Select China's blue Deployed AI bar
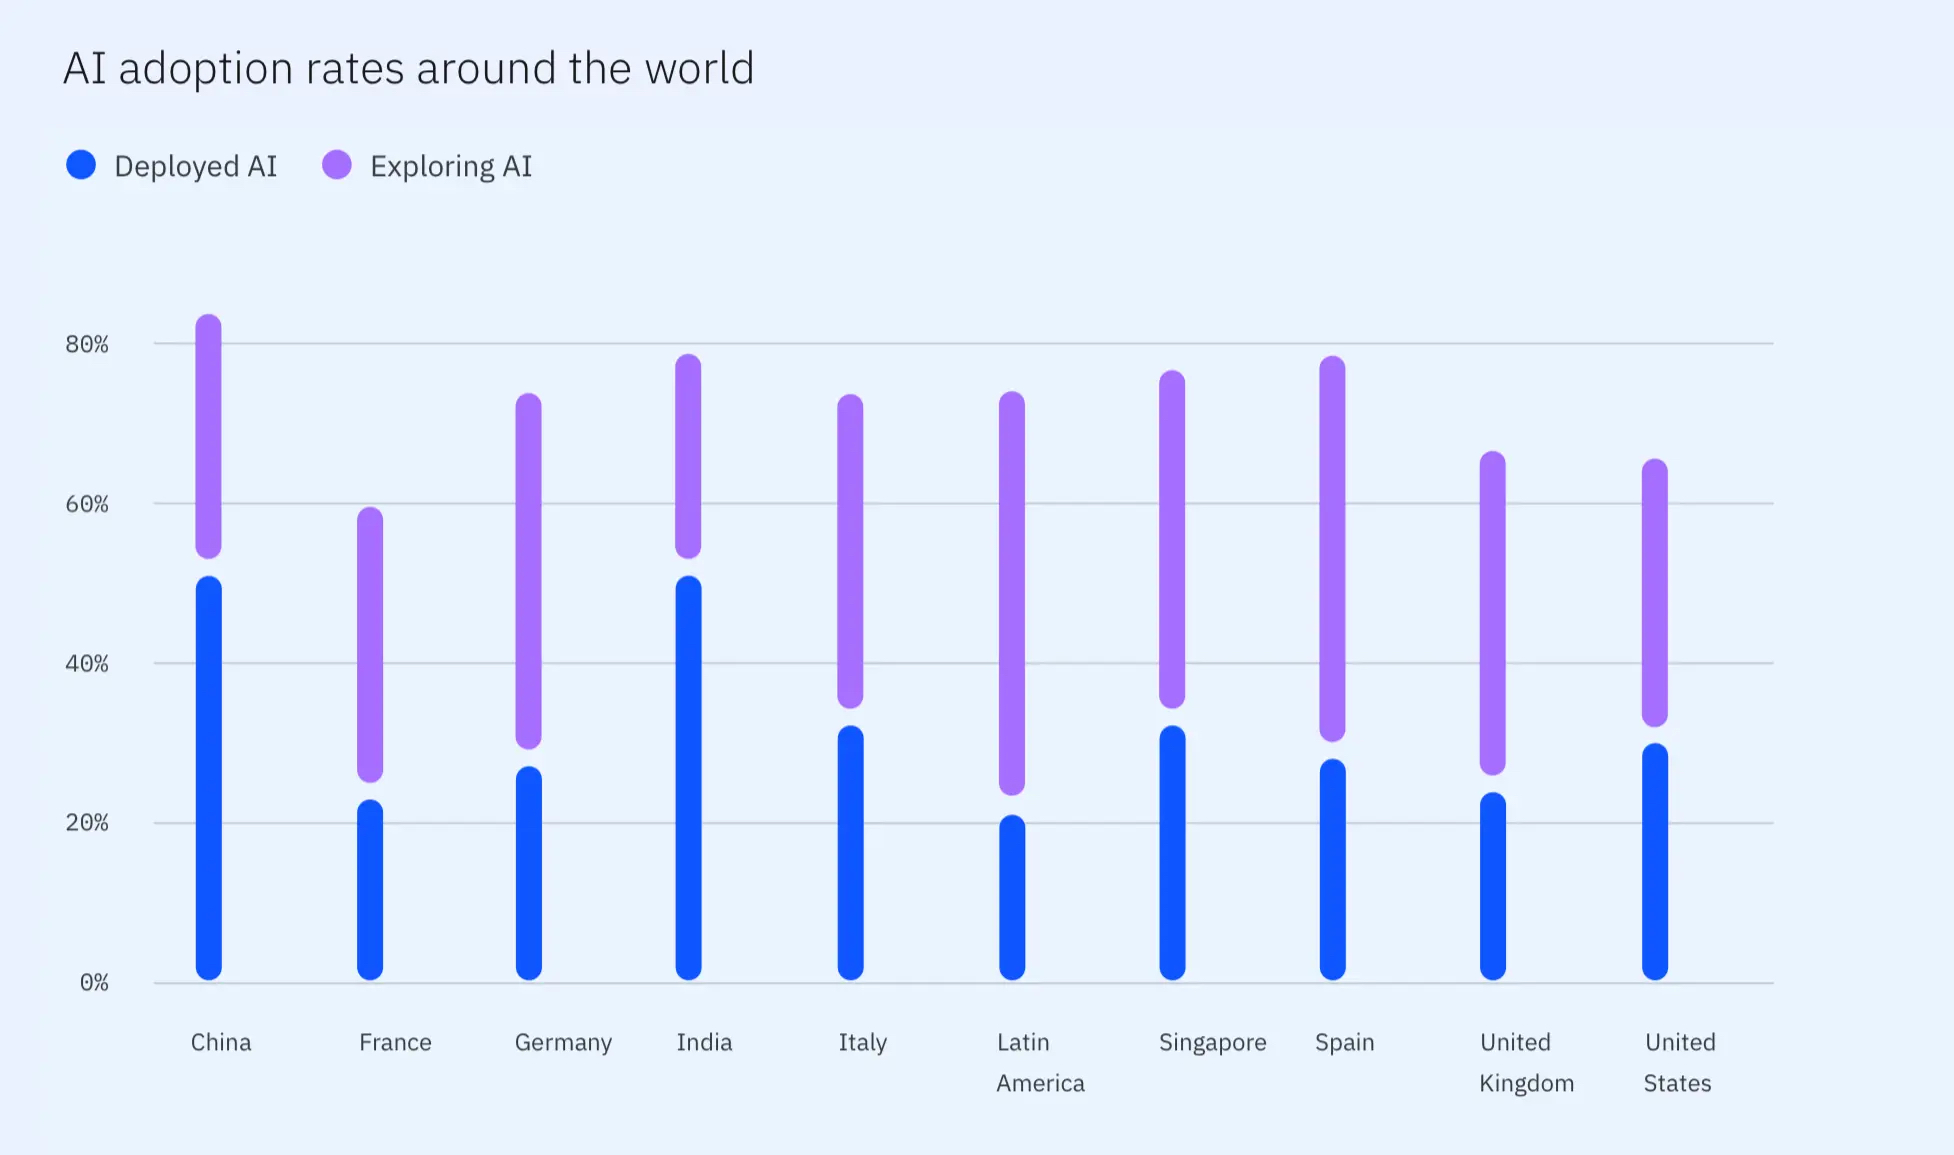Screen dimensions: 1954x1155 209,778
